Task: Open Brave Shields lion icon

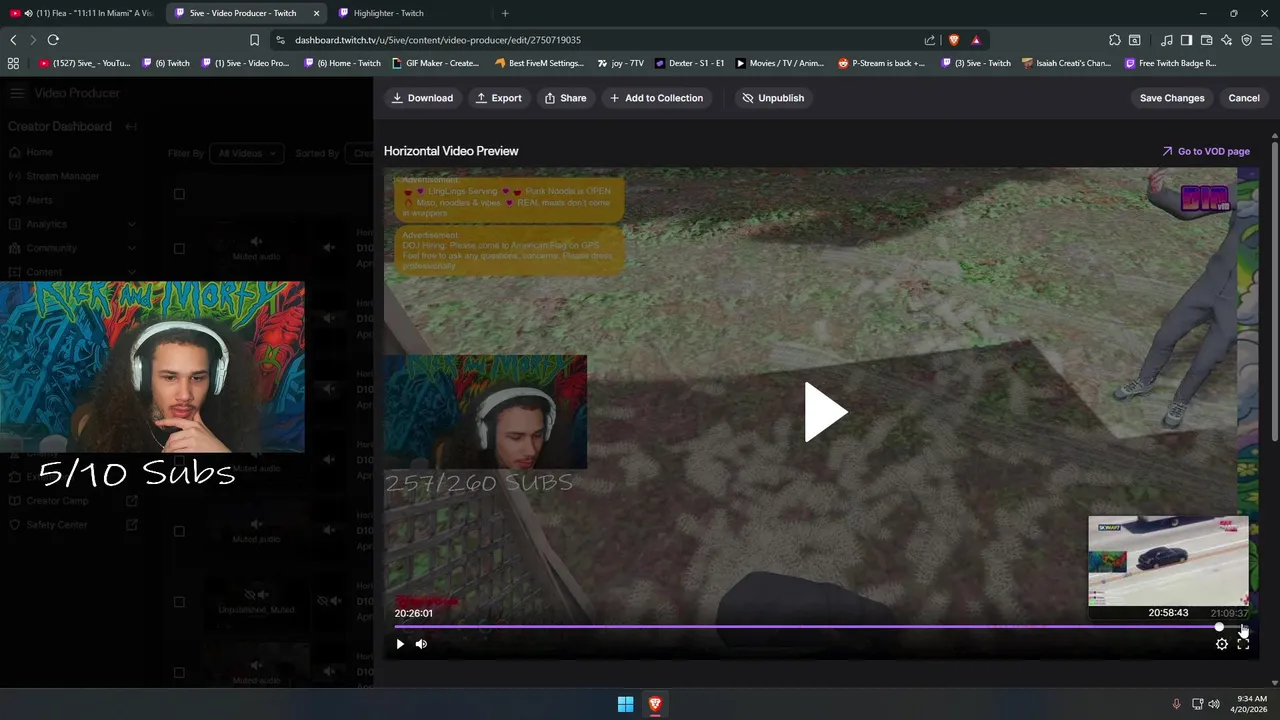Action: tap(953, 40)
